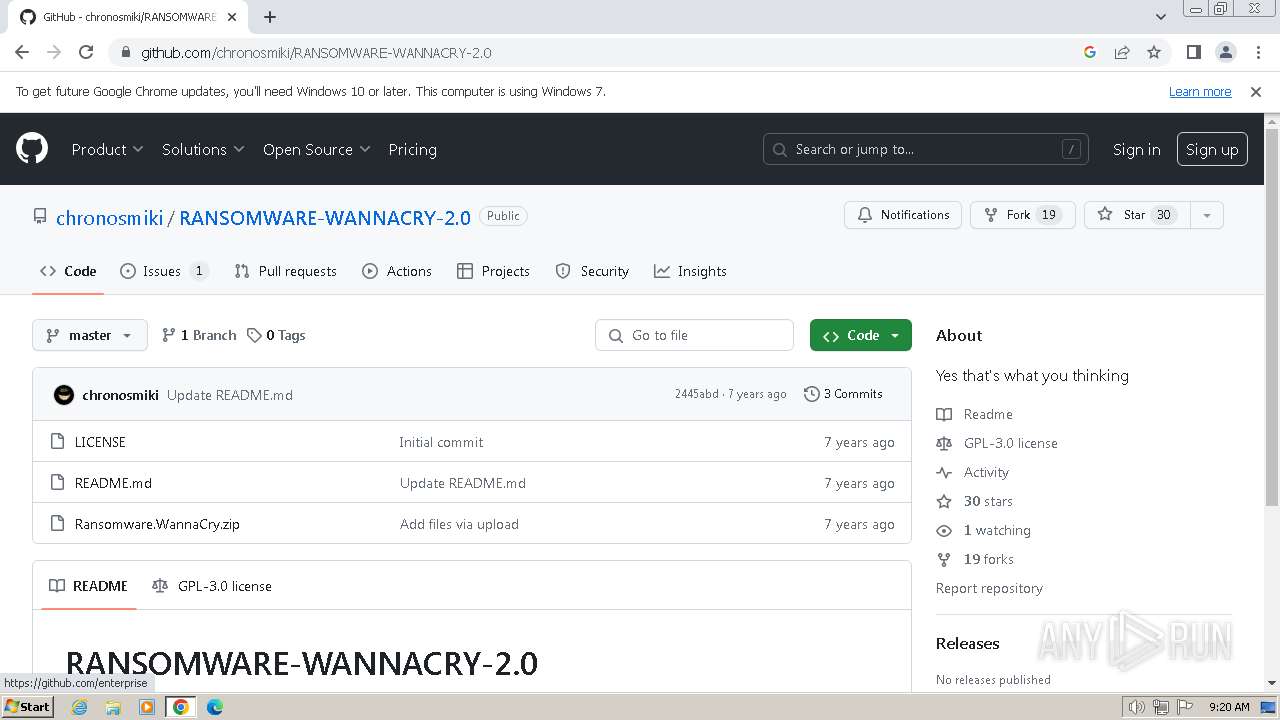
Task: Switch to the Insights tab
Action: [690, 271]
